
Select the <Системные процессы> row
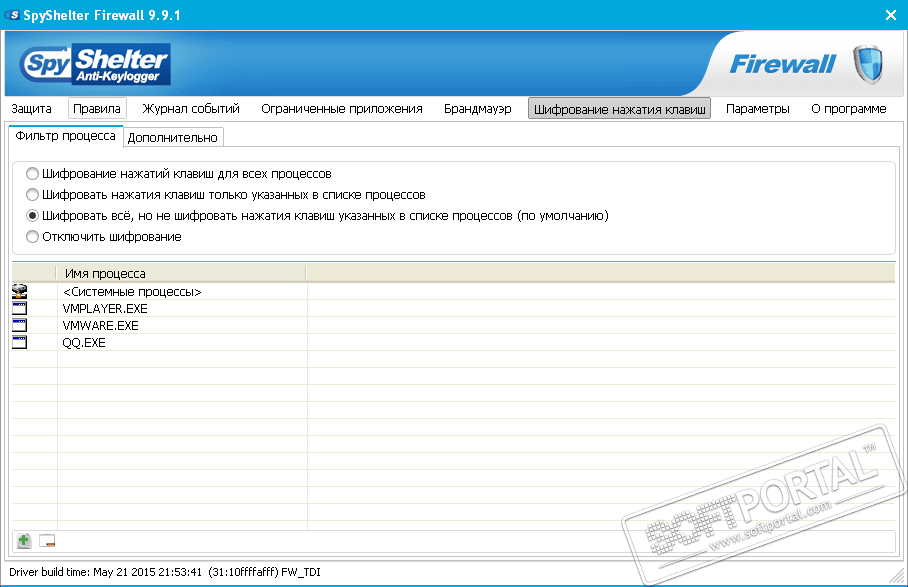453,291
